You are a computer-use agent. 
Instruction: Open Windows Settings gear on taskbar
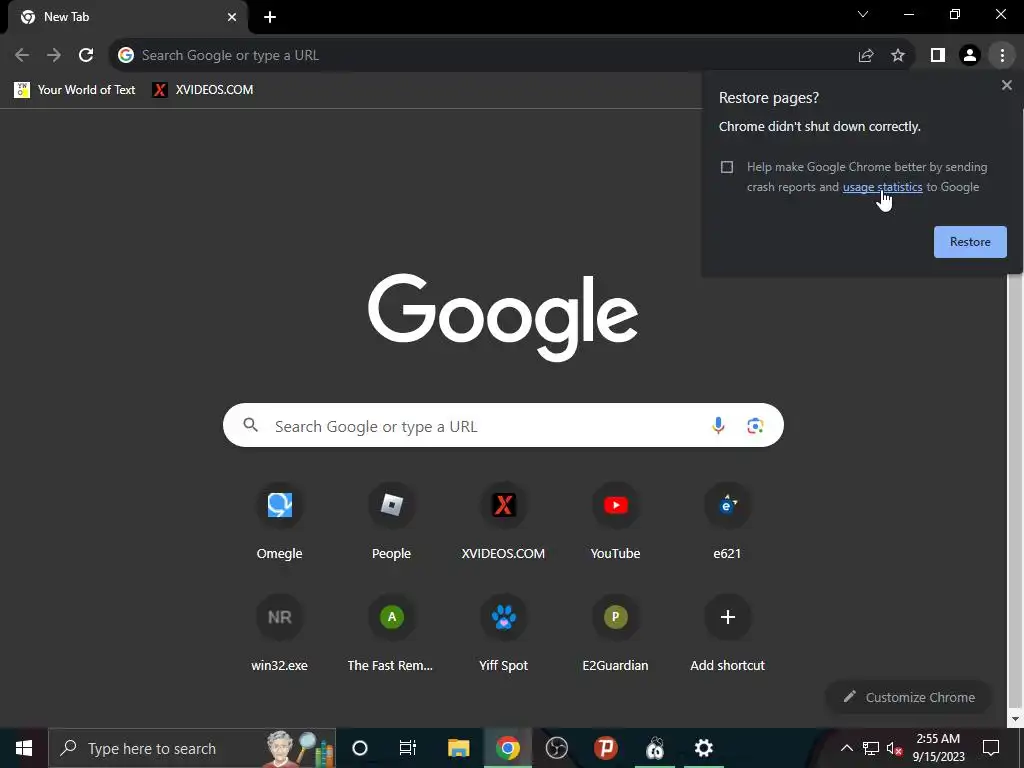pyautogui.click(x=703, y=748)
